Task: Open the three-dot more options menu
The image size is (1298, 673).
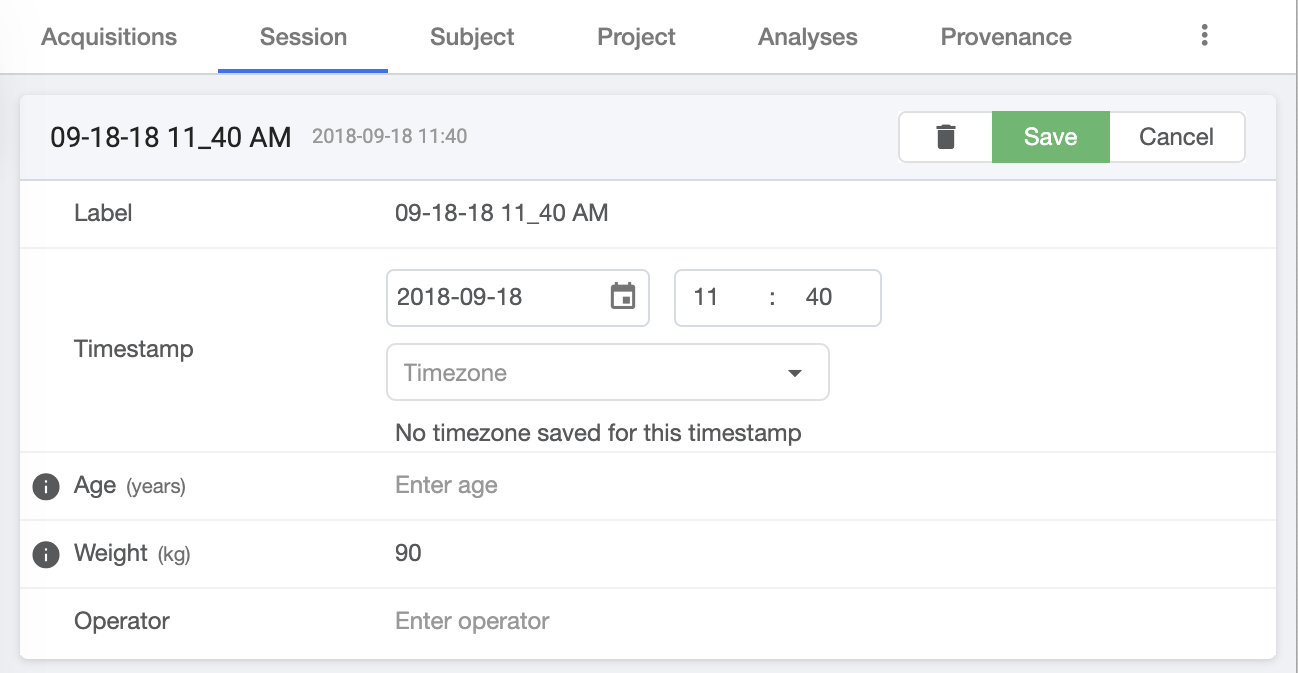Action: 1204,36
